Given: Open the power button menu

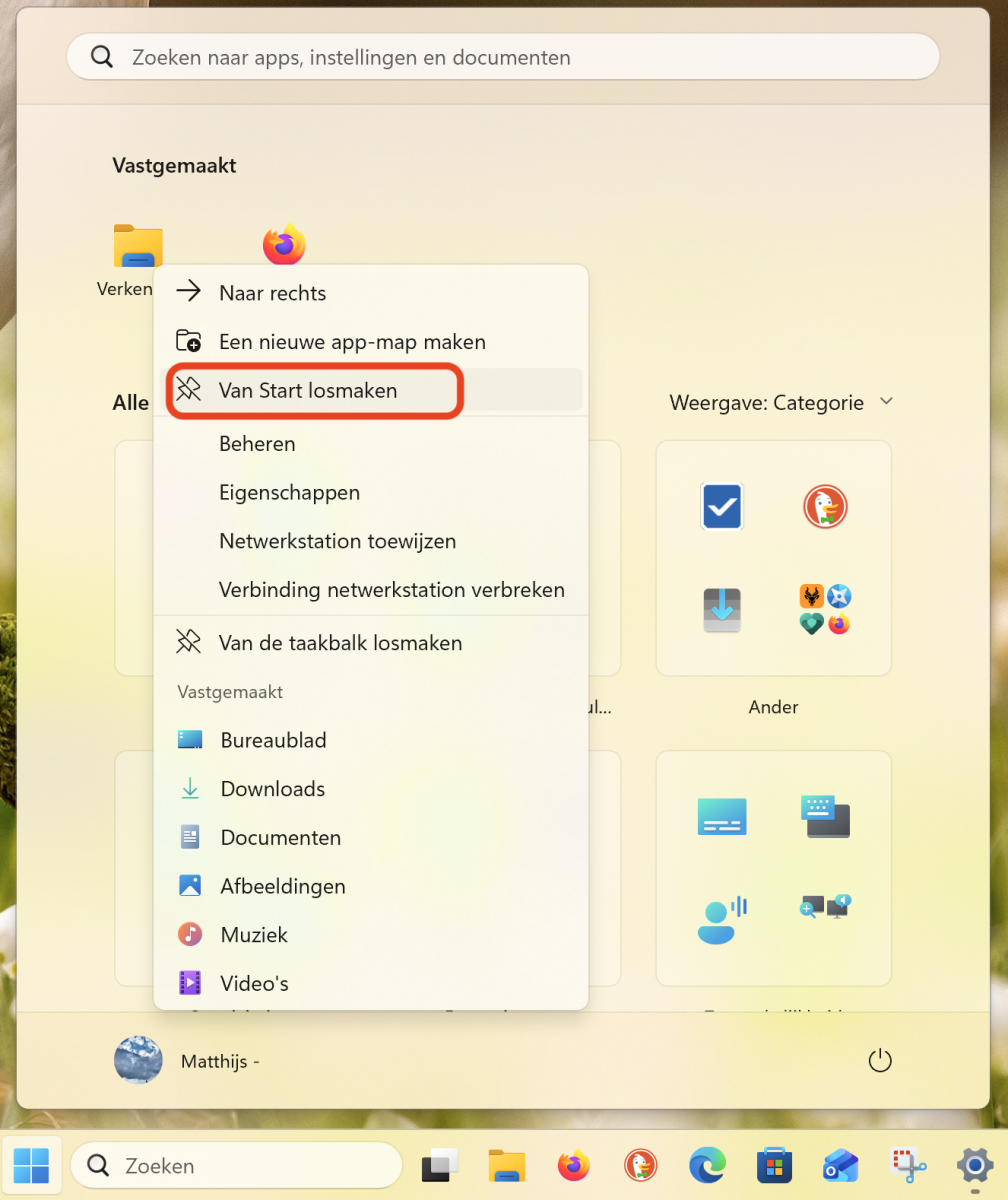Looking at the screenshot, I should pyautogui.click(x=879, y=1061).
